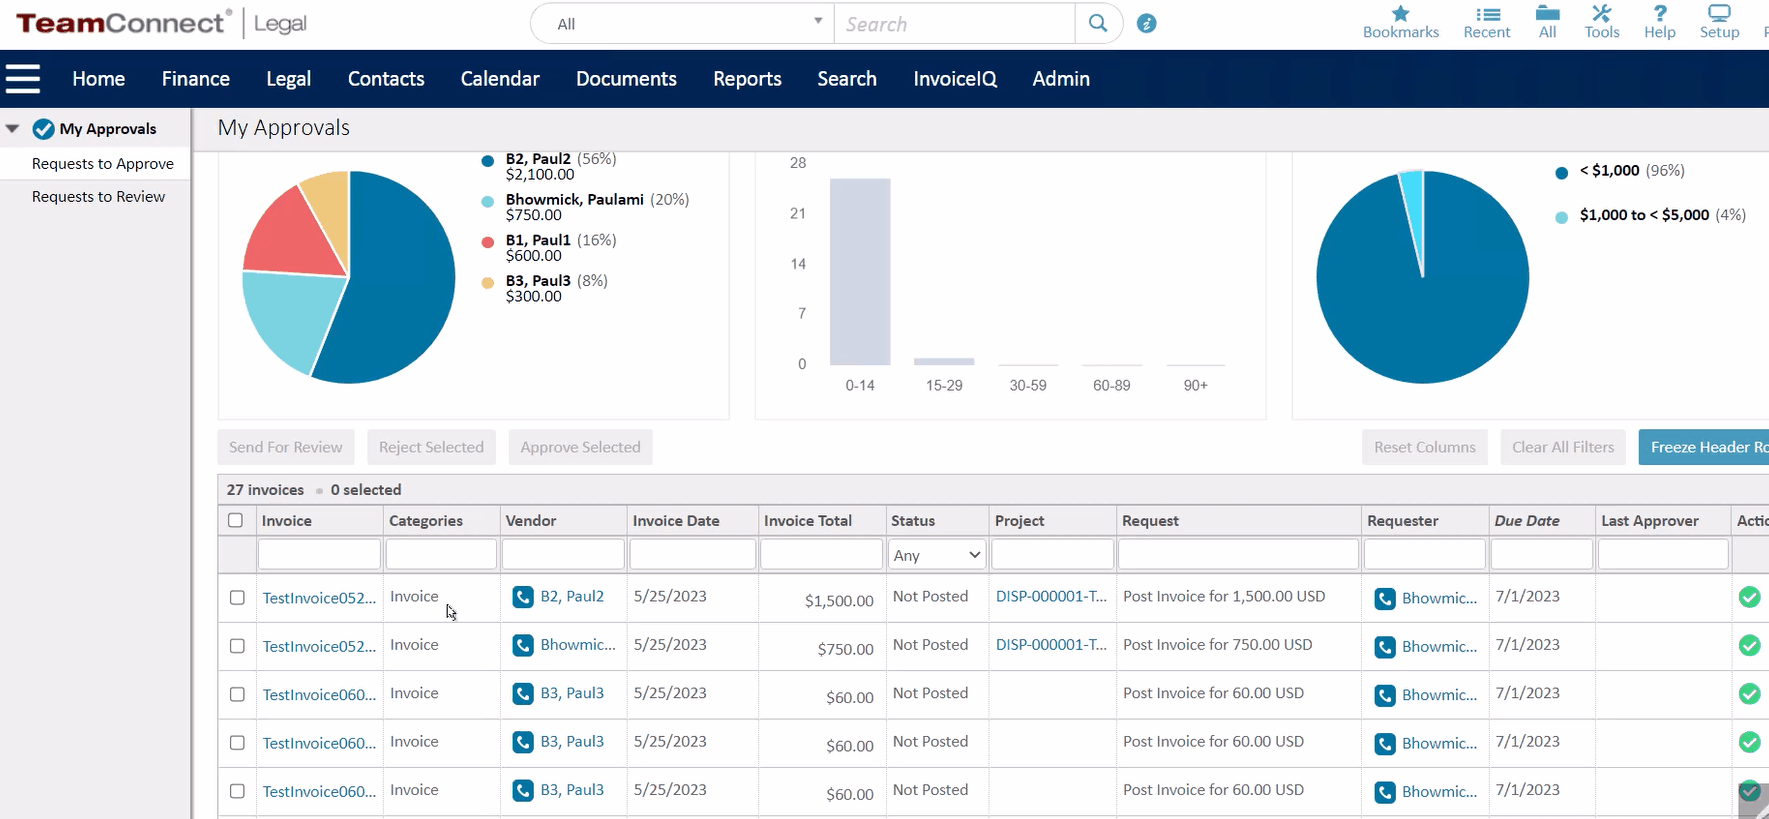
Task: Open the Bookmarks star icon
Action: 1400,14
